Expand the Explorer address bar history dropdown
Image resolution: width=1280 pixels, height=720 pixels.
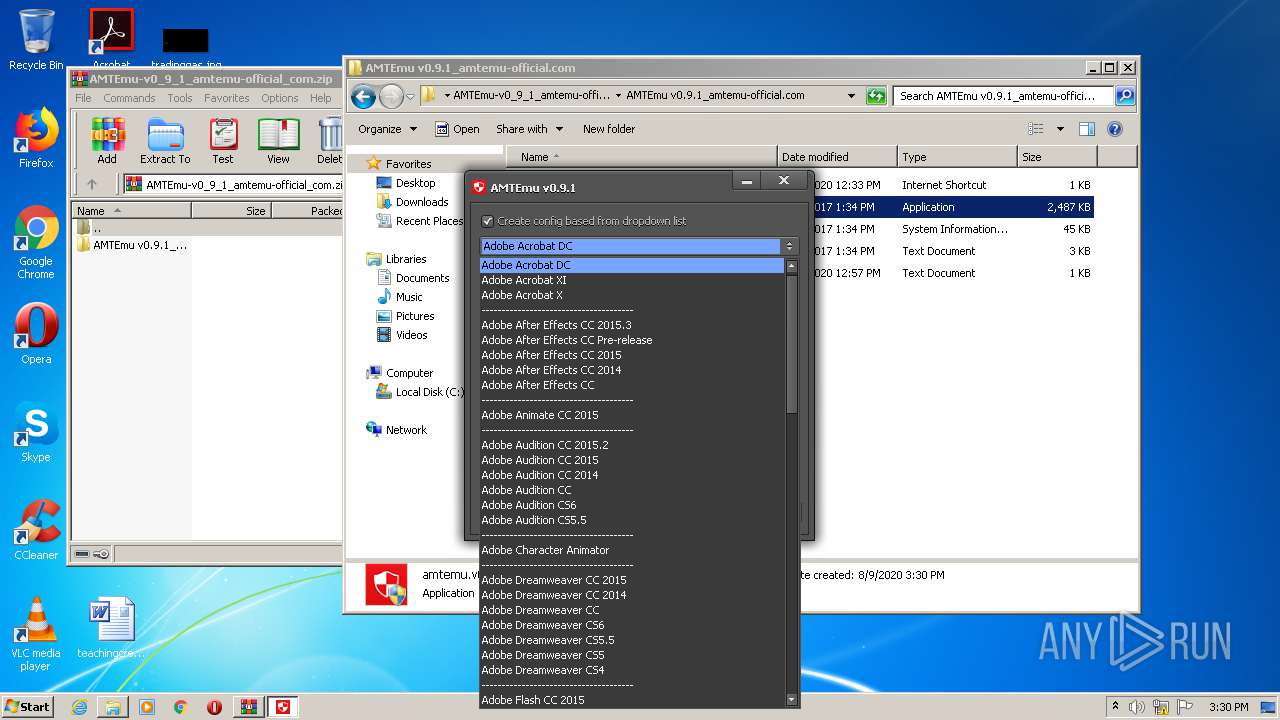tap(851, 96)
